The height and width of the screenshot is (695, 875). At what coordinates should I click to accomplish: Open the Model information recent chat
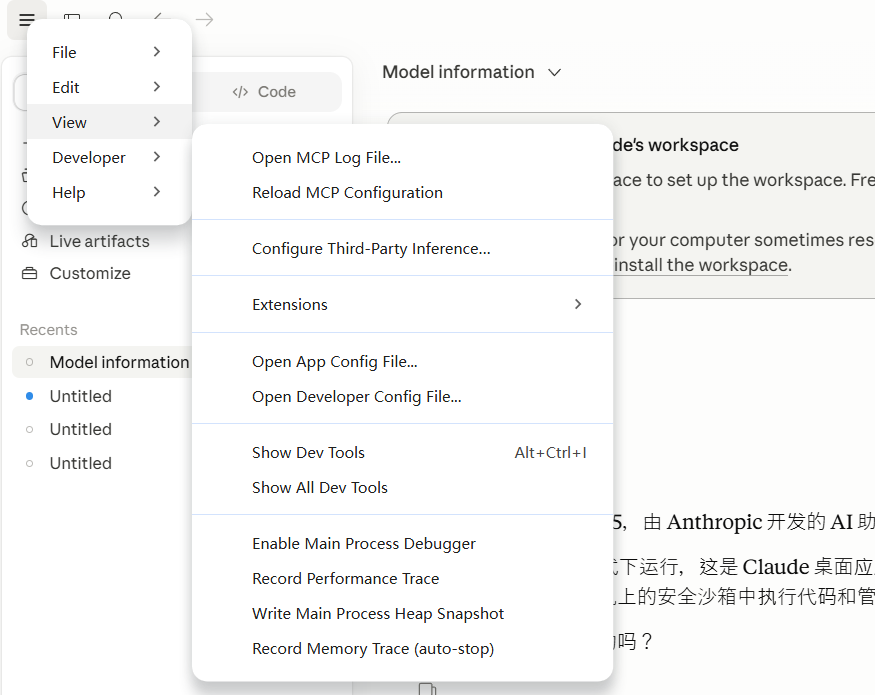(103, 362)
